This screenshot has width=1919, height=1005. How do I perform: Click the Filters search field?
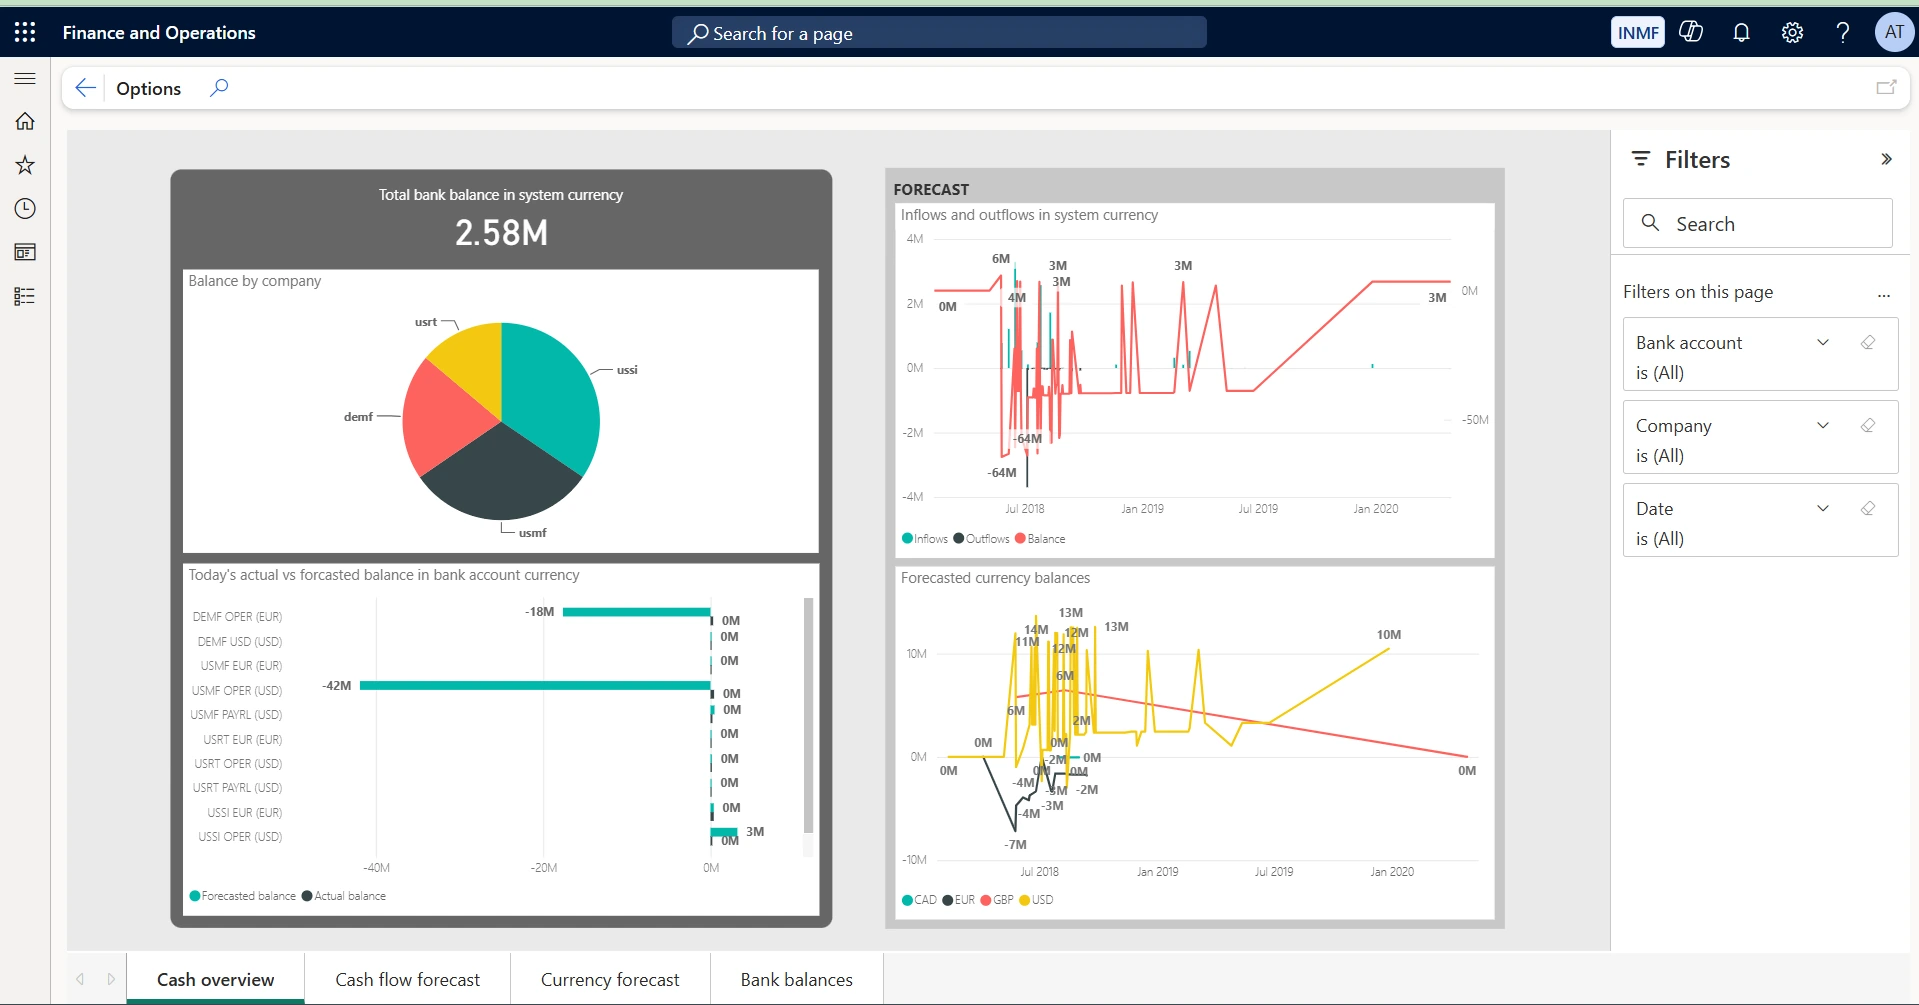tap(1757, 223)
